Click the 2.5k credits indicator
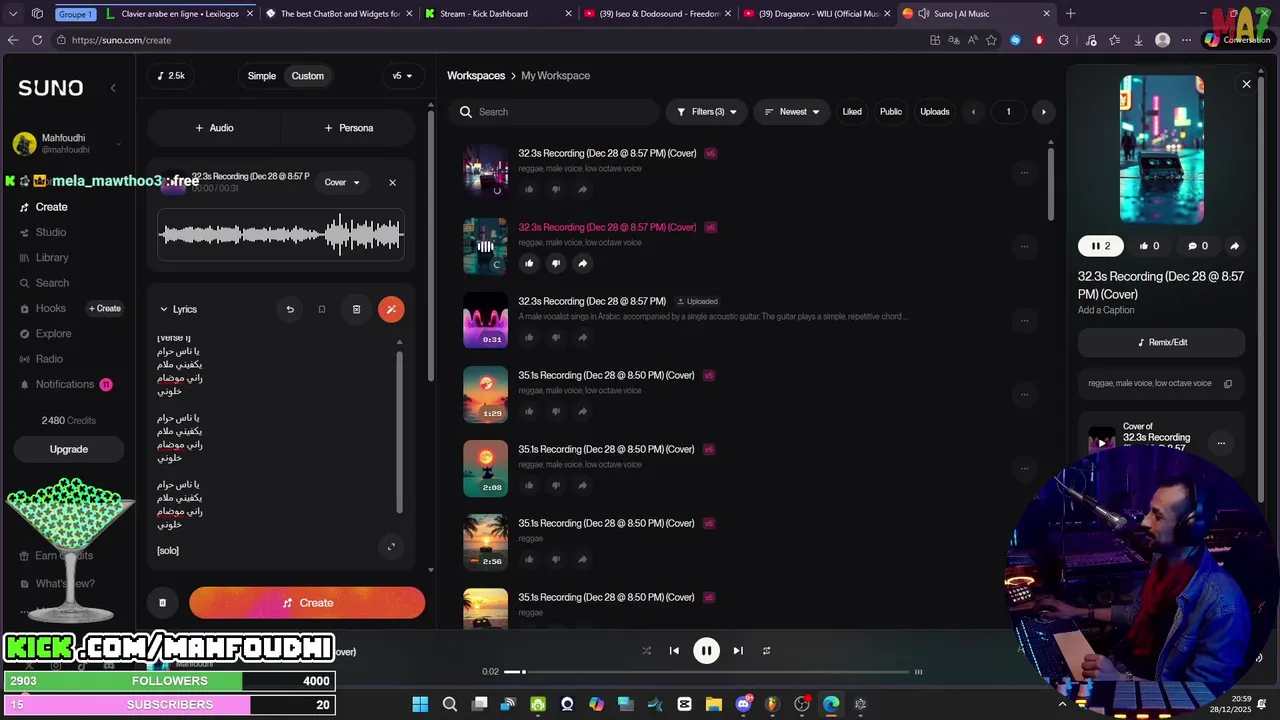 [x=170, y=76]
